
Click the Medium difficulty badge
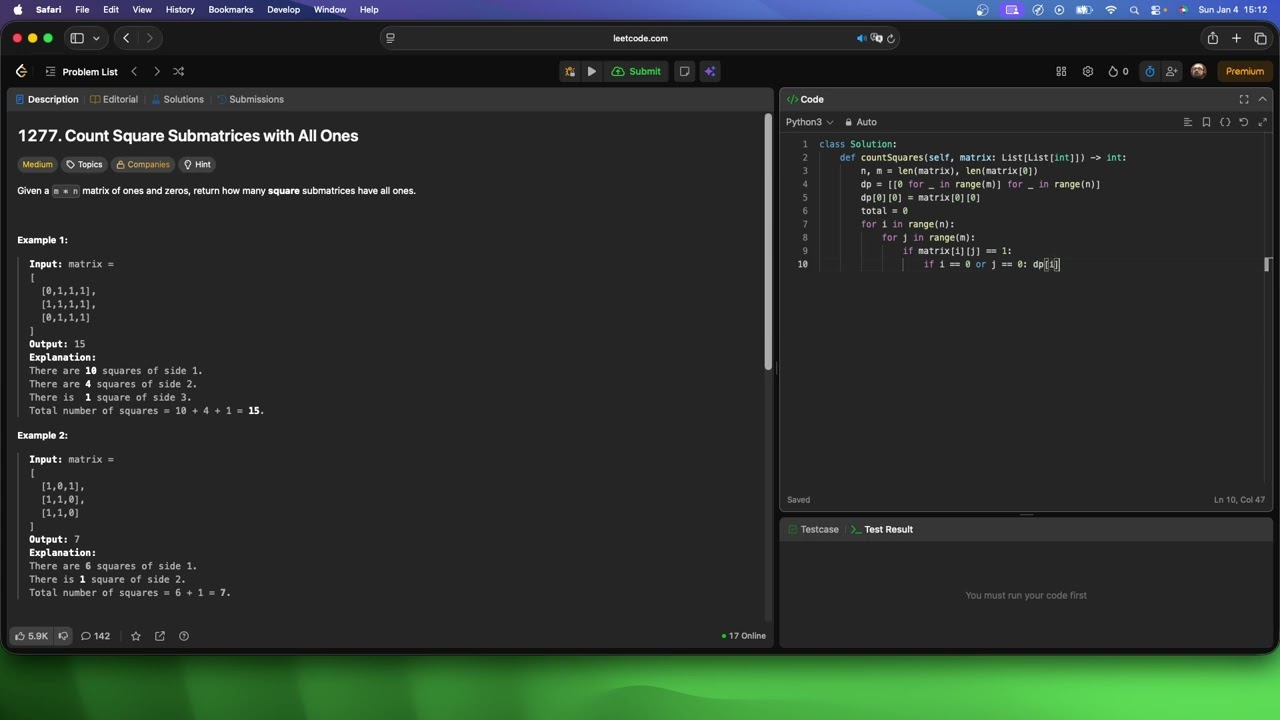(x=37, y=164)
